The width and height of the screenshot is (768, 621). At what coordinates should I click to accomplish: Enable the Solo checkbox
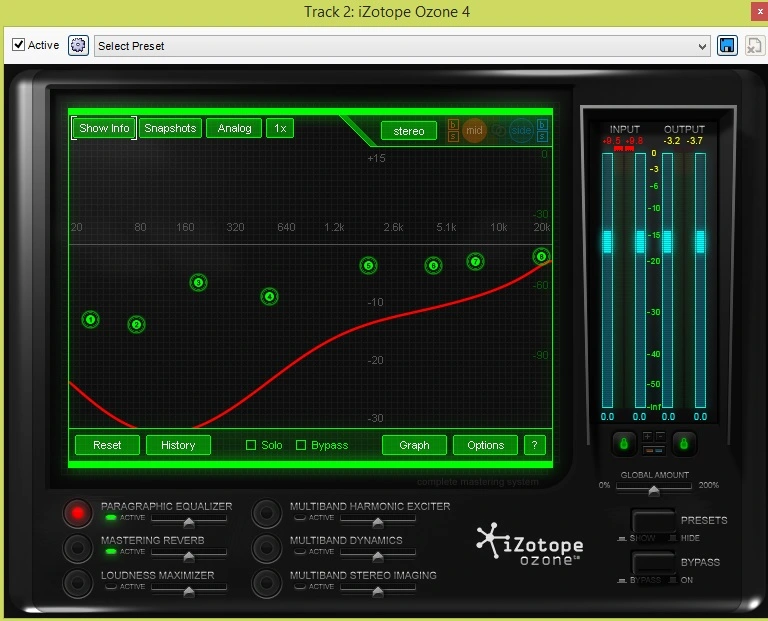(x=251, y=445)
